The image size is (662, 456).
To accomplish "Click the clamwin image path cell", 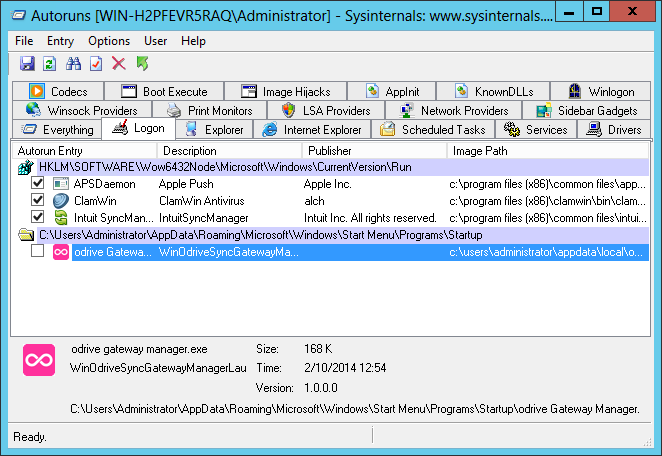I will coord(548,201).
